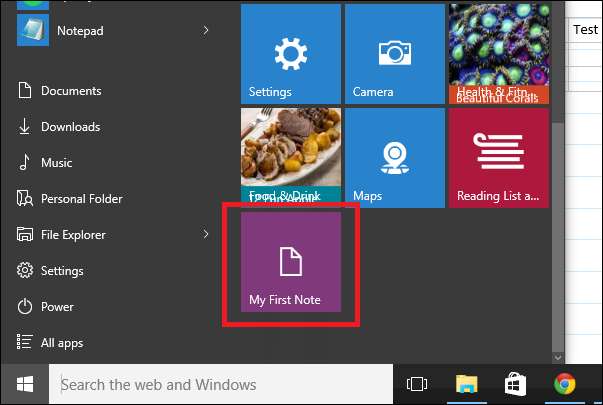Click the All apps list icon
603x405 pixels.
24,342
